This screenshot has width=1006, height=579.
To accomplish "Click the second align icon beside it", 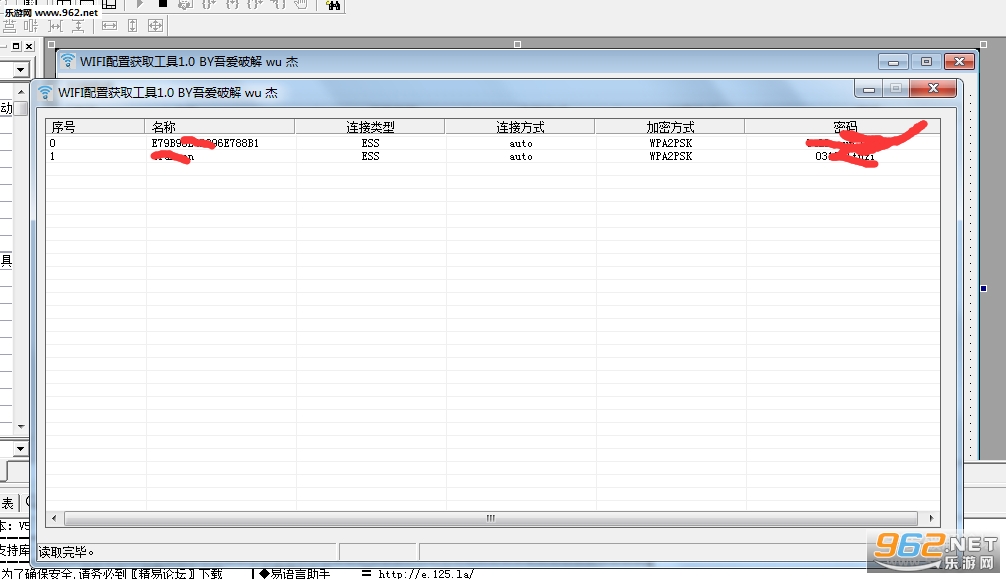I will coord(31,26).
